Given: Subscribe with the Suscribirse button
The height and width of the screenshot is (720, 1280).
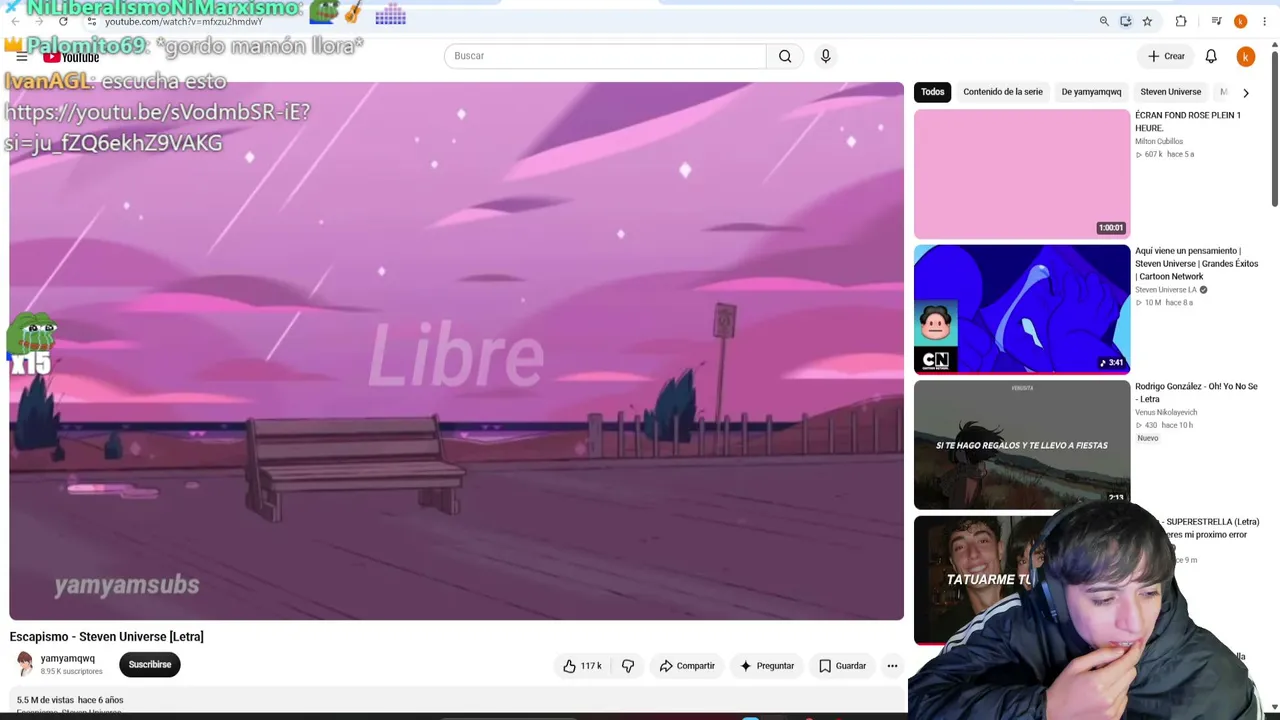Looking at the screenshot, I should pyautogui.click(x=150, y=665).
